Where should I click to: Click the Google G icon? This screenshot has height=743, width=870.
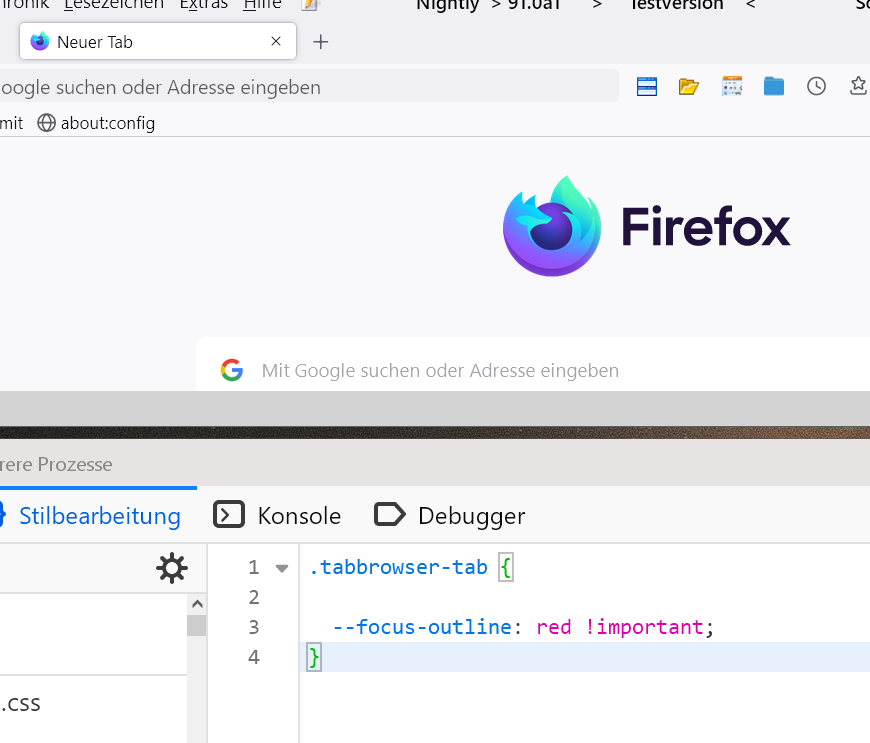point(232,370)
